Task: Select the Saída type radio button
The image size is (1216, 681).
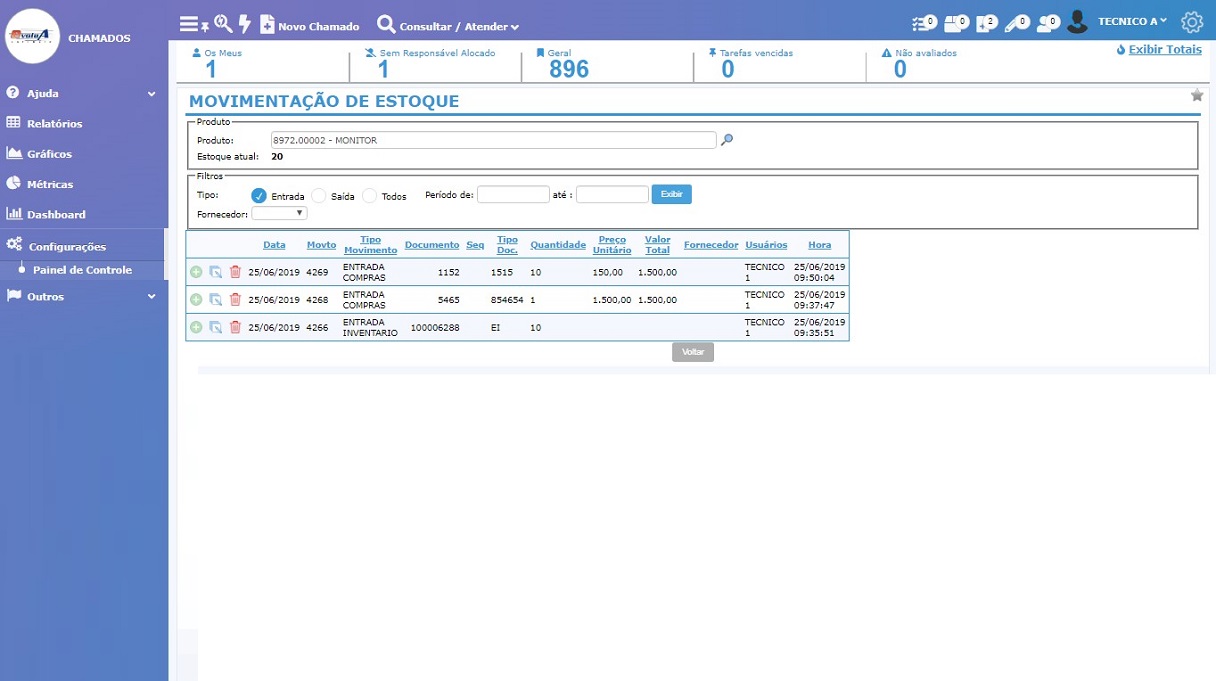Action: tap(319, 196)
